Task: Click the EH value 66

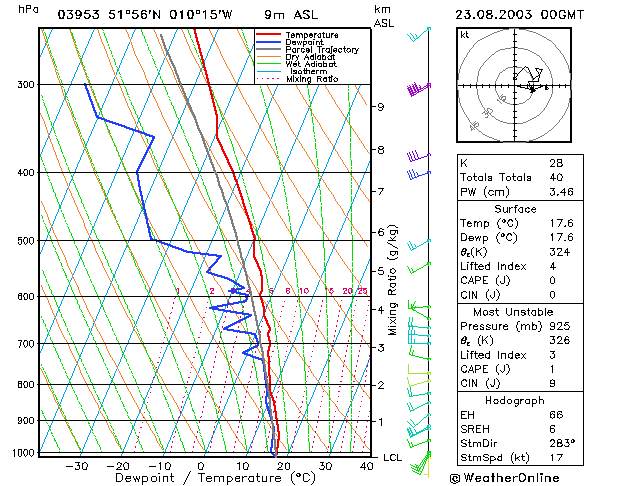Action: [556, 415]
